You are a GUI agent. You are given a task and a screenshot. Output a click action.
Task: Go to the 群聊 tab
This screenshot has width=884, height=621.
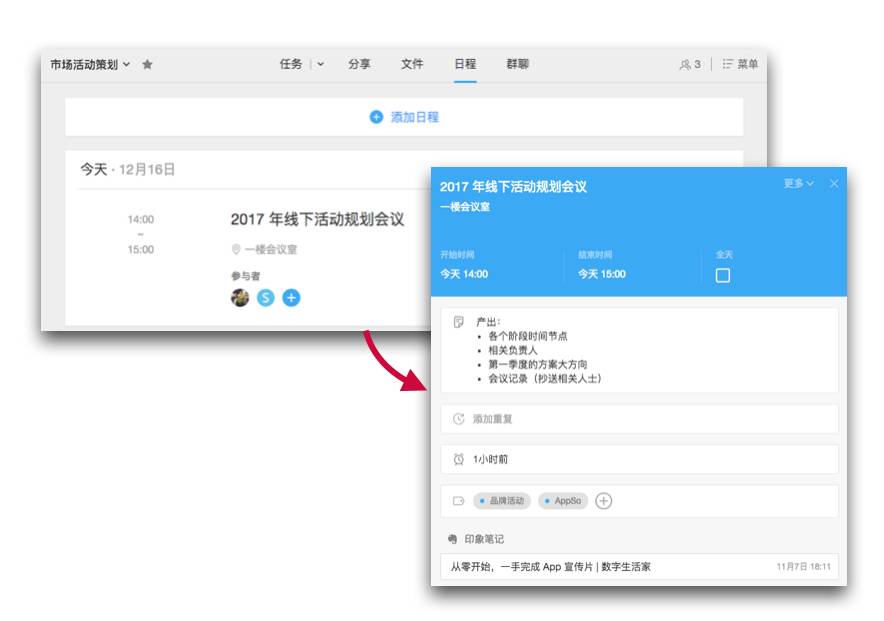coord(518,64)
